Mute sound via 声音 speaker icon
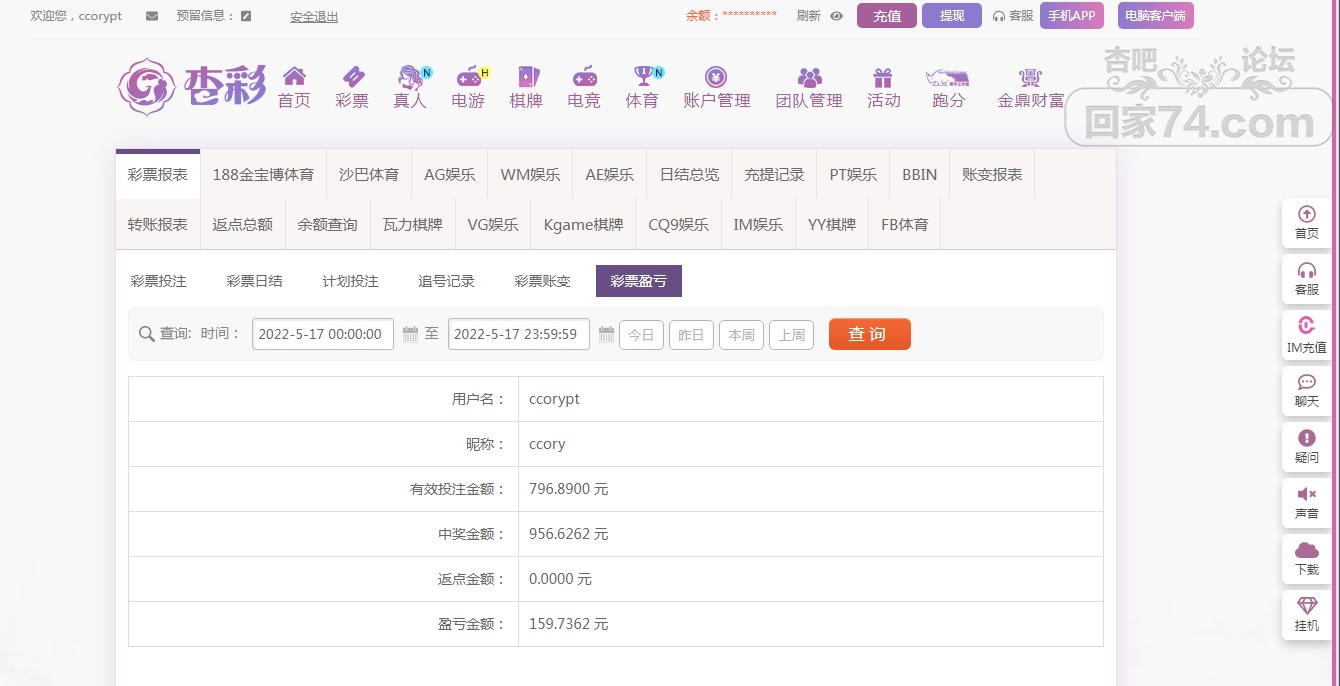 pyautogui.click(x=1306, y=494)
